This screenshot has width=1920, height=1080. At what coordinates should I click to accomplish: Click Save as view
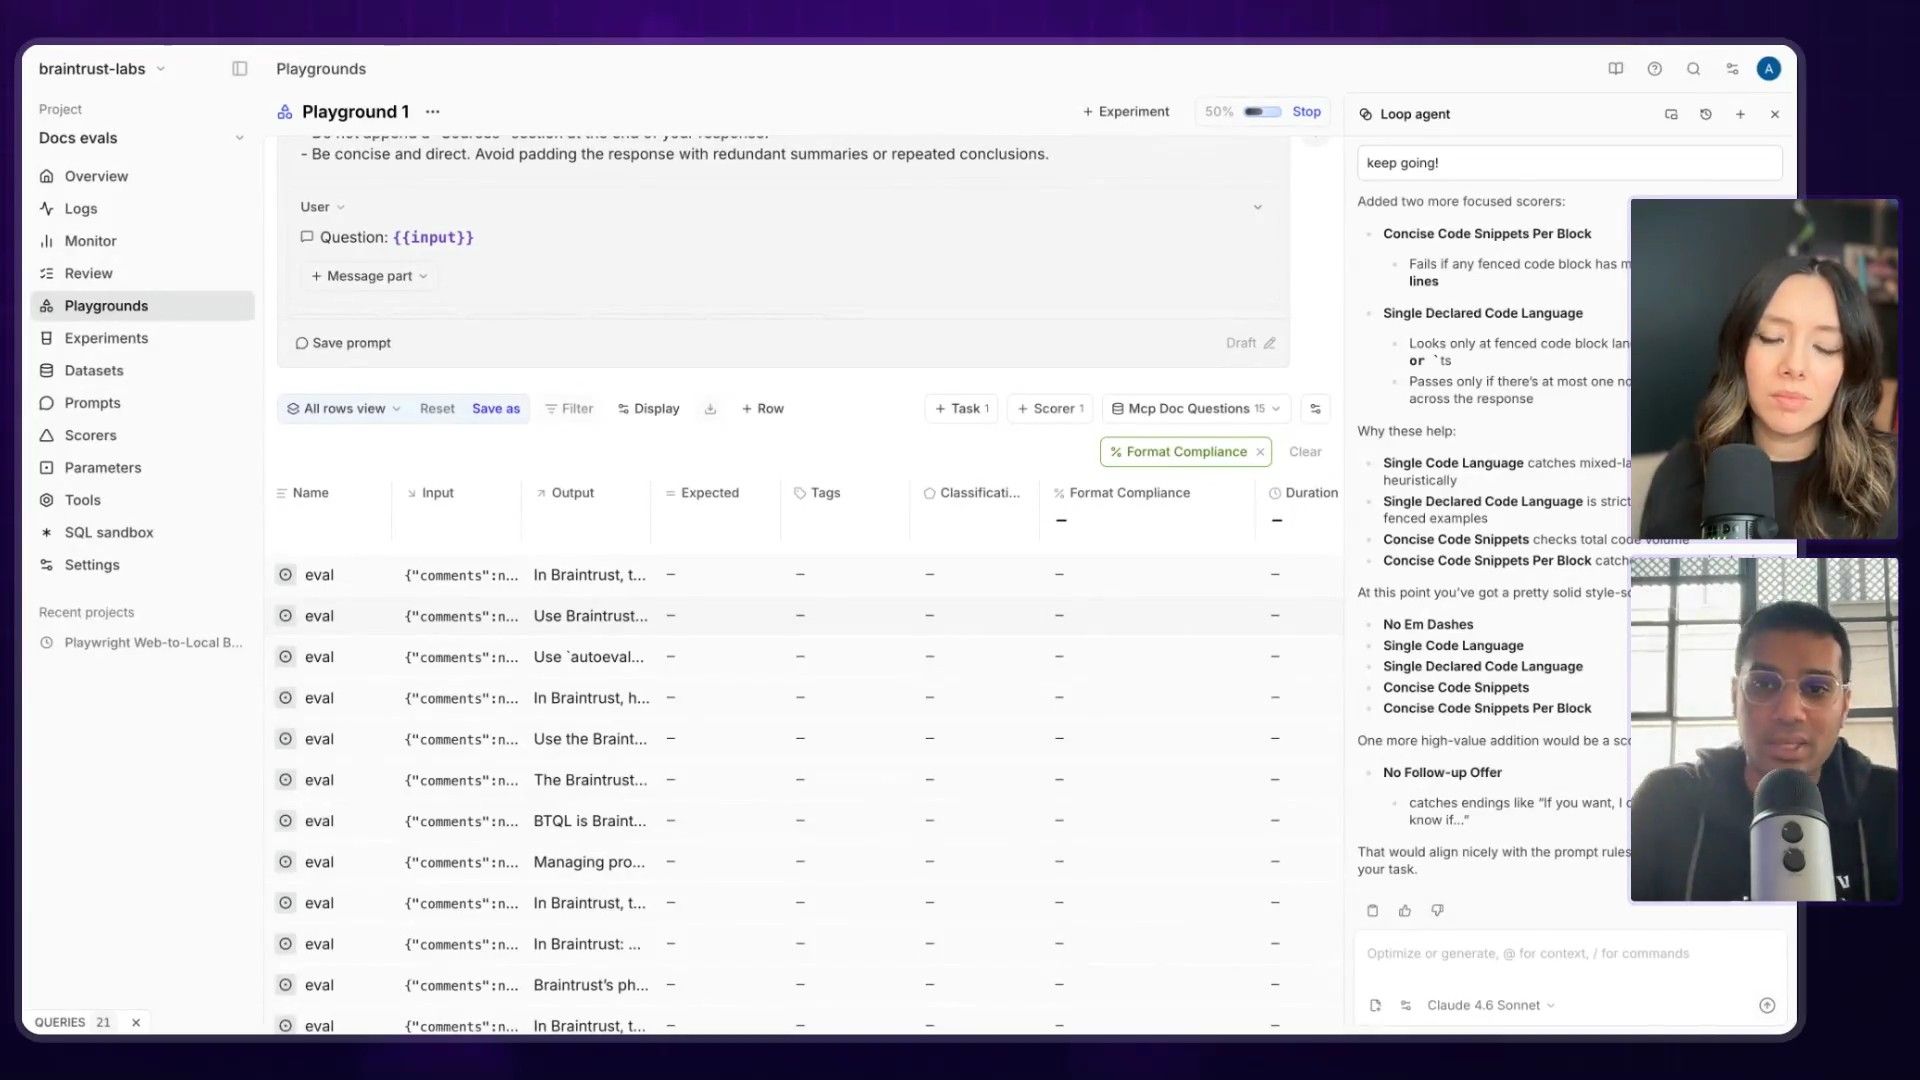pyautogui.click(x=496, y=409)
